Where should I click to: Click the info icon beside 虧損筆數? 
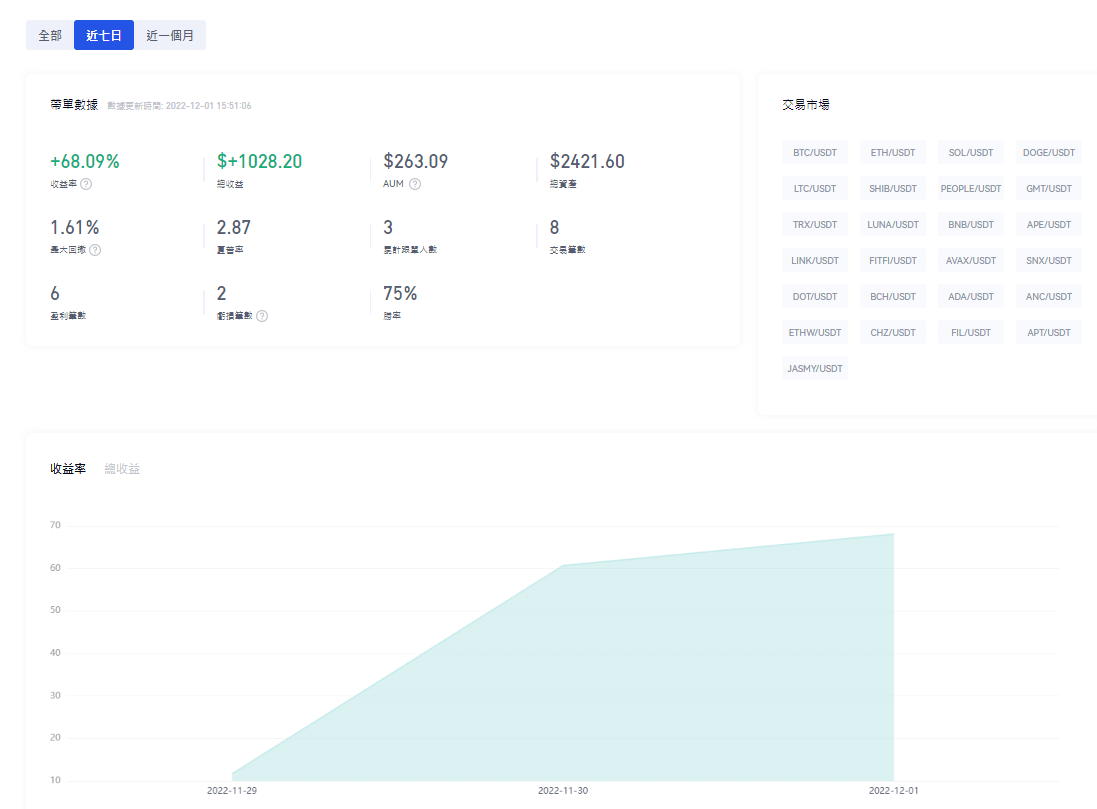262,316
